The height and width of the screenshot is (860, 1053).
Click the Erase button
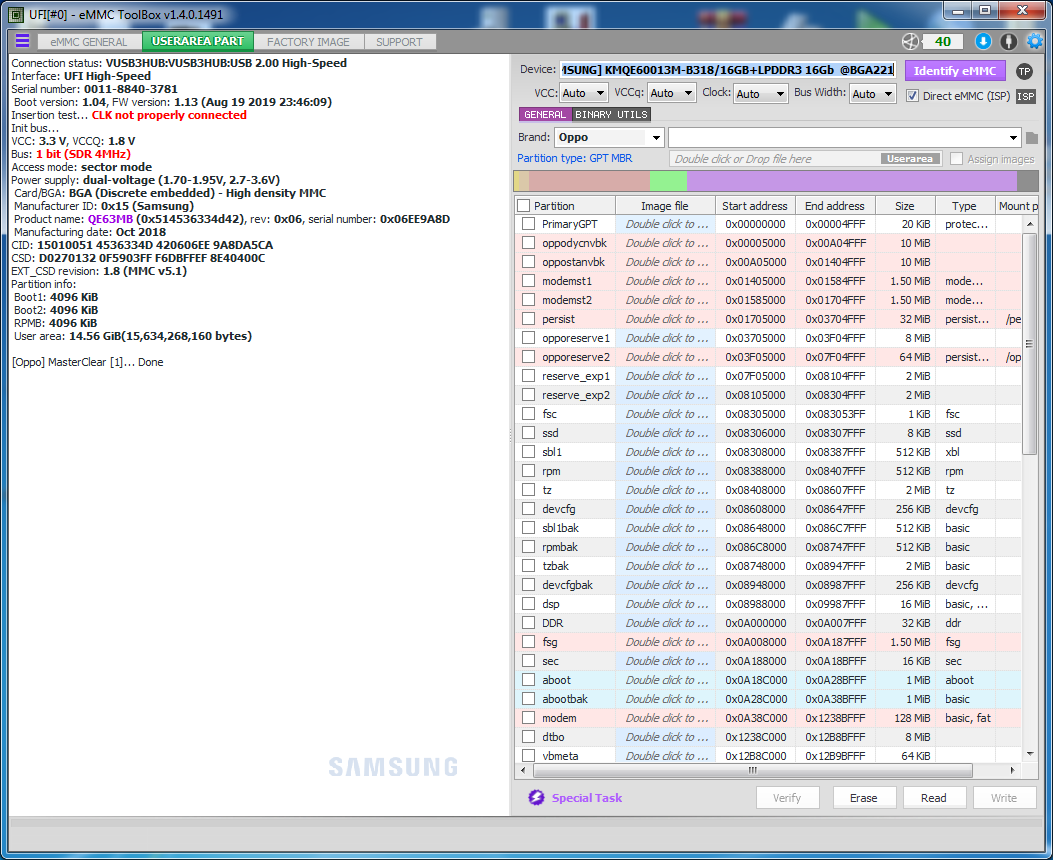coord(864,798)
